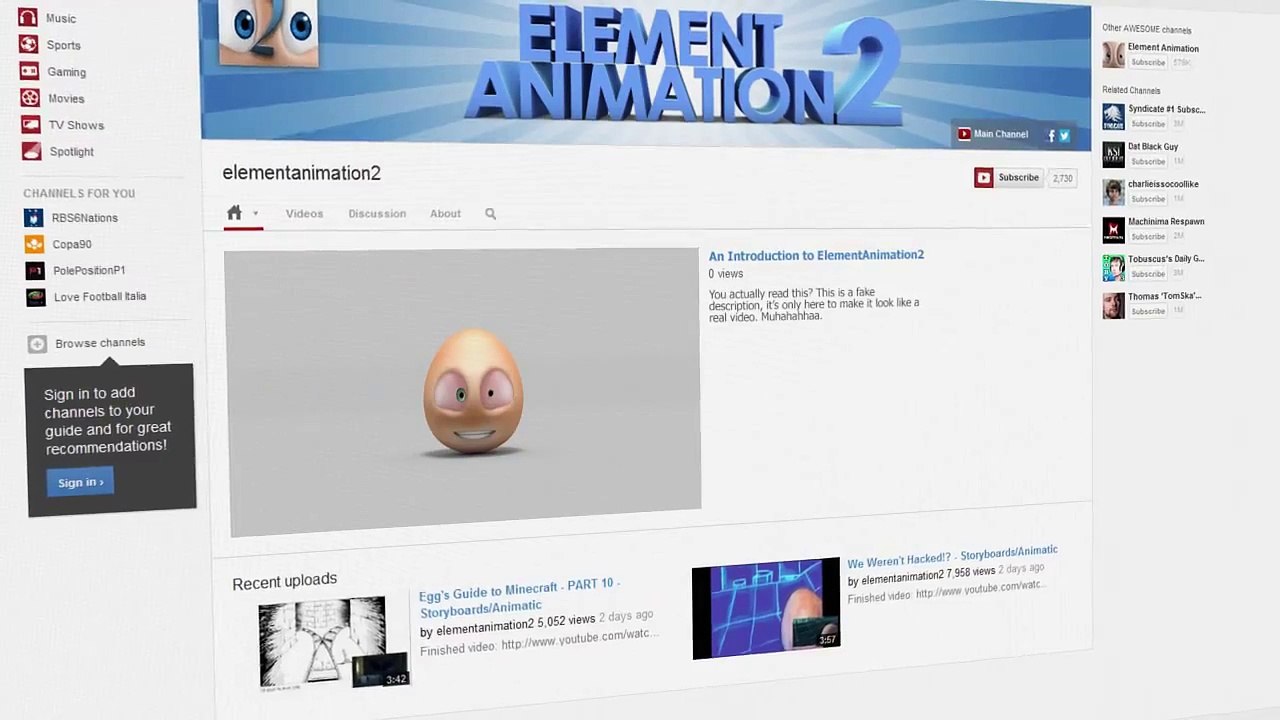The height and width of the screenshot is (720, 1280).
Task: Open RBS6Nations channel avatar
Action: point(35,217)
